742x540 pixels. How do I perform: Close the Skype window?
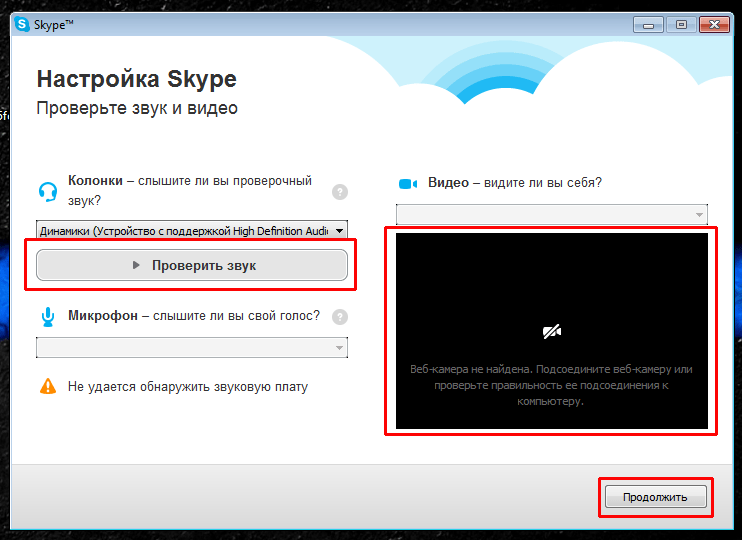pos(714,25)
